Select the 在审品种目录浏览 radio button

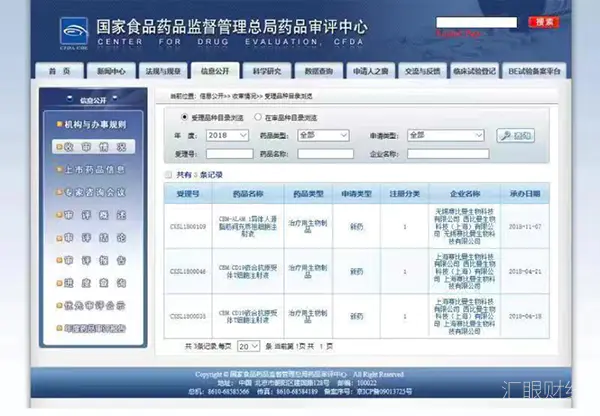coord(258,117)
